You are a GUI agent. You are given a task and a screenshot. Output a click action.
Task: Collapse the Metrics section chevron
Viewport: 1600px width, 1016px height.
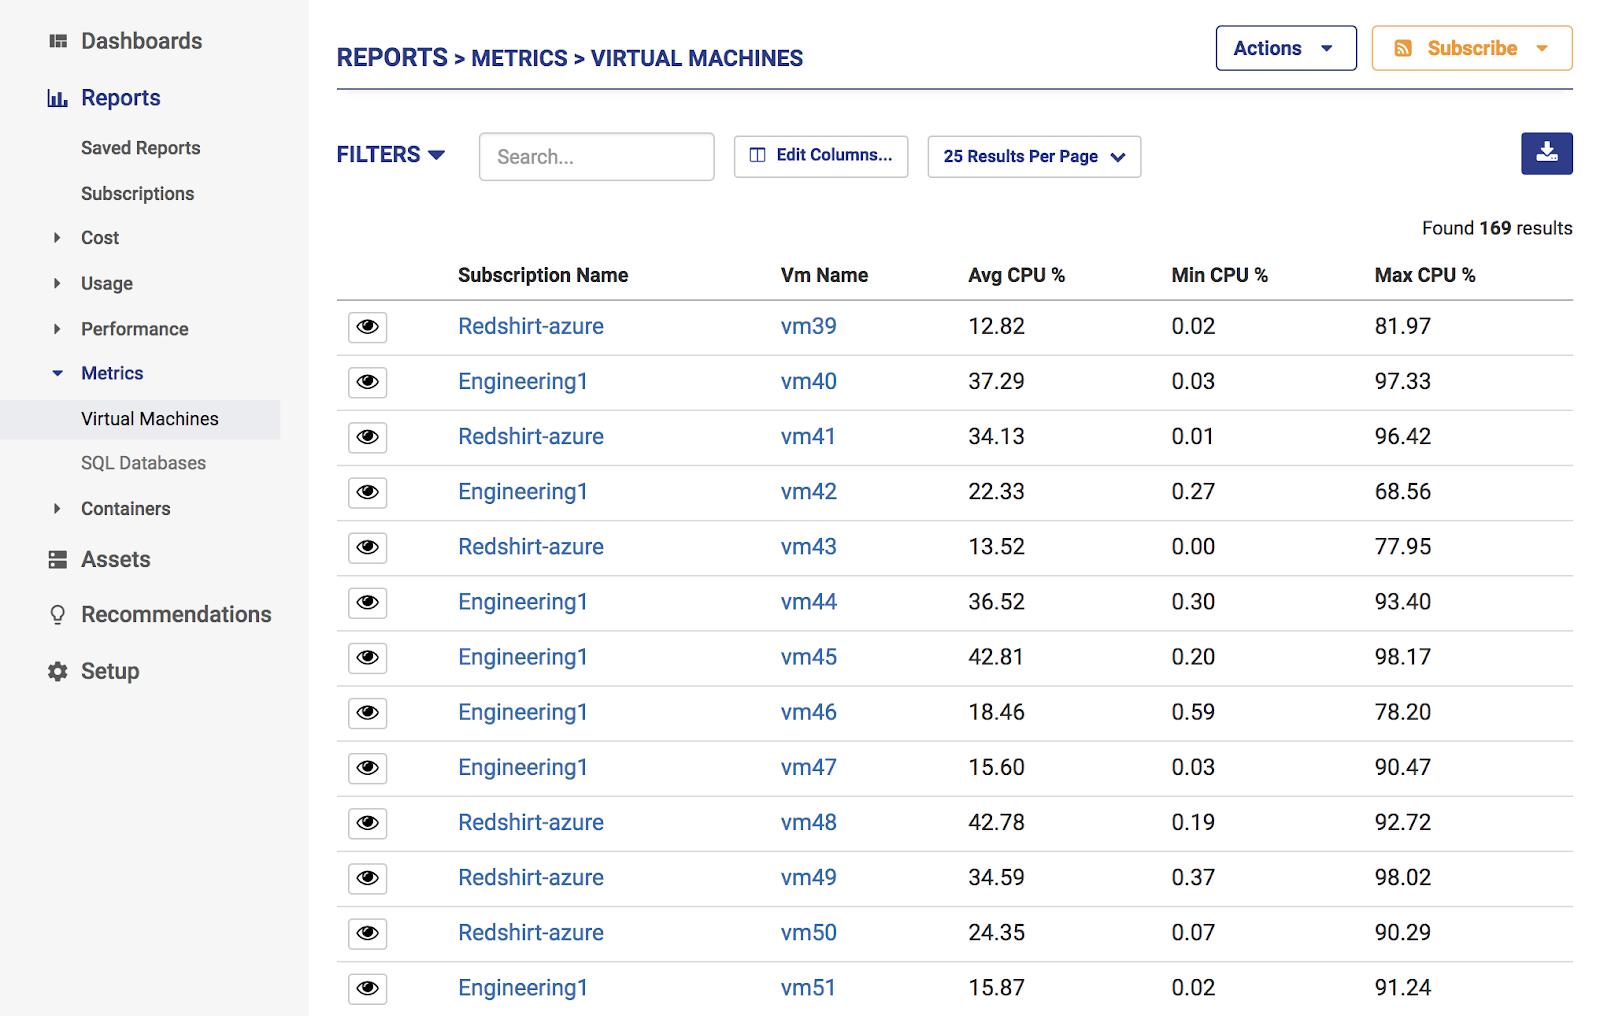coord(56,373)
